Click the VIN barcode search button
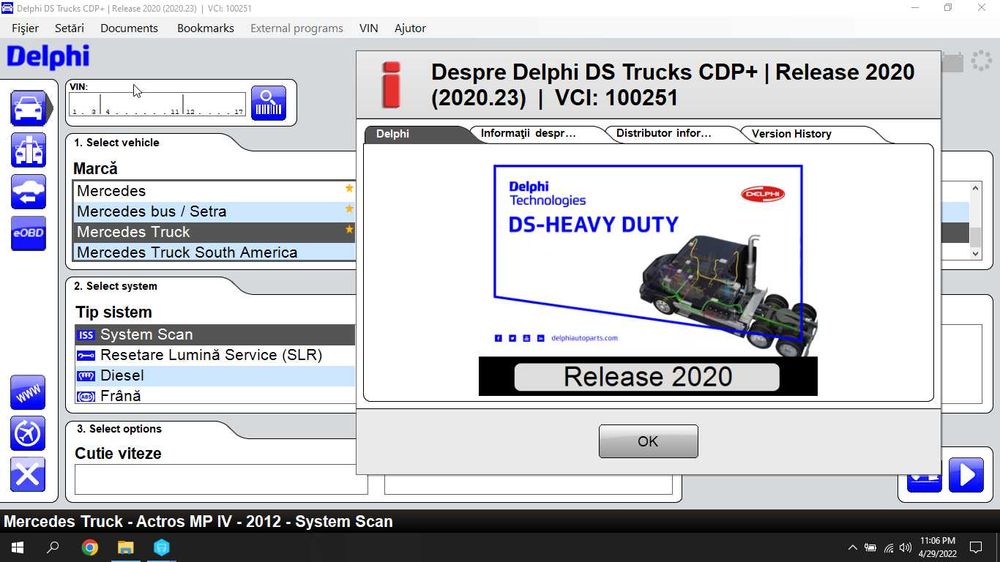Viewport: 1000px width, 562px height. pyautogui.click(x=268, y=103)
